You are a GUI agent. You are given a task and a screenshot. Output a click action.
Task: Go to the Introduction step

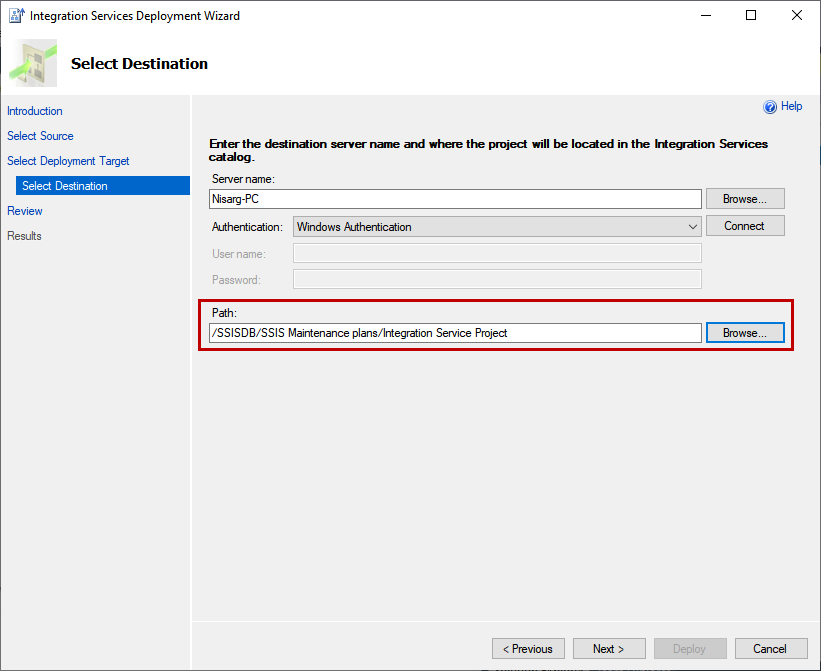pyautogui.click(x=35, y=111)
